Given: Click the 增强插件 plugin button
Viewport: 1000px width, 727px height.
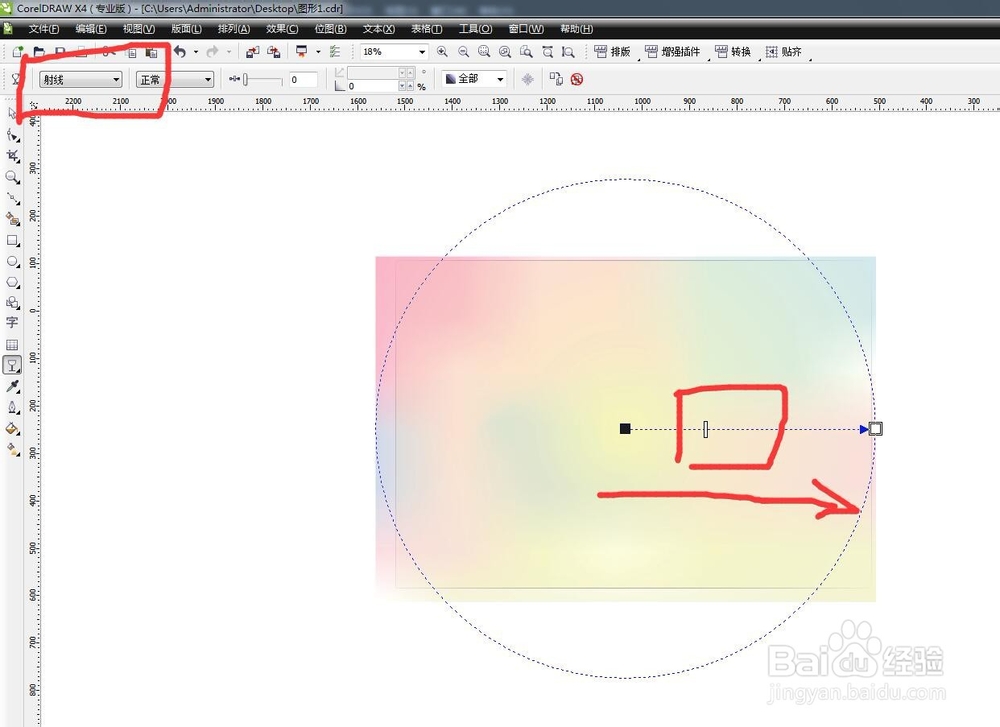Looking at the screenshot, I should tap(672, 52).
